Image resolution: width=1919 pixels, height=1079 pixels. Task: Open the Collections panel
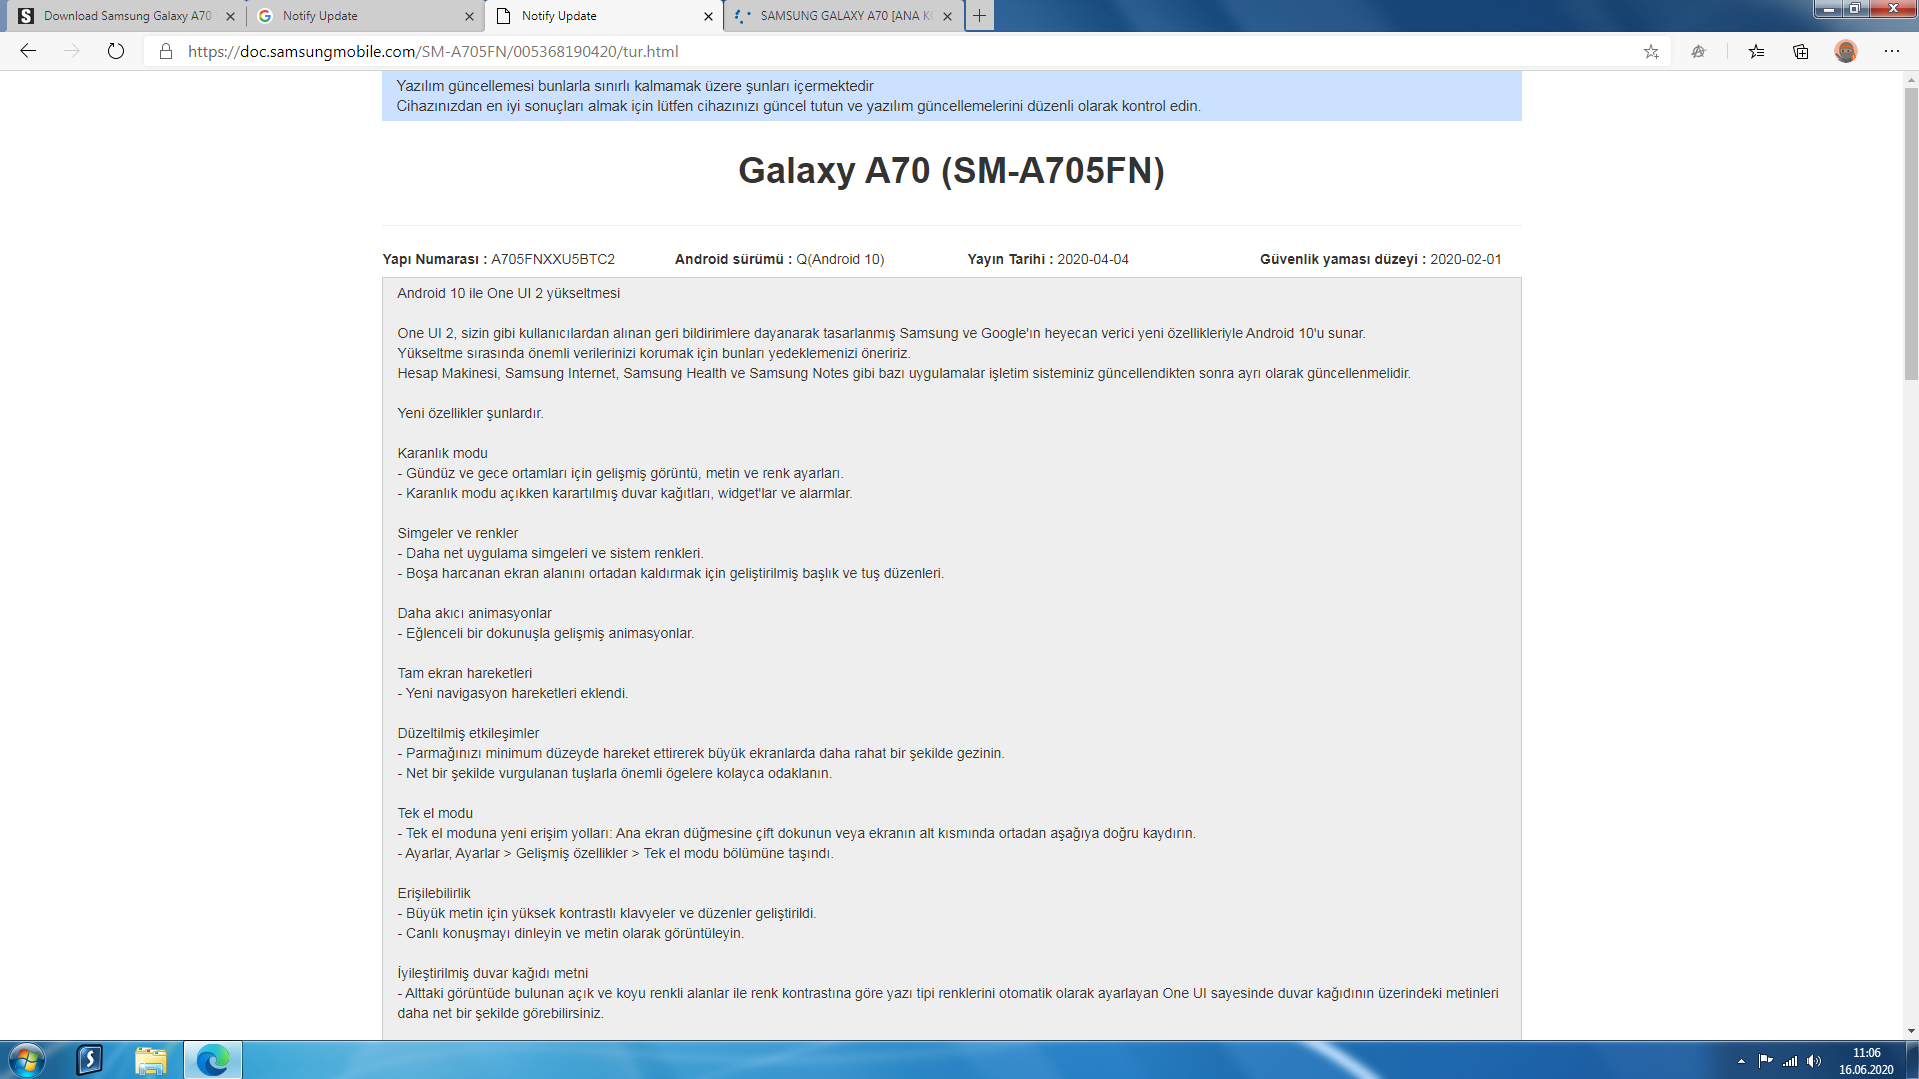(x=1800, y=51)
